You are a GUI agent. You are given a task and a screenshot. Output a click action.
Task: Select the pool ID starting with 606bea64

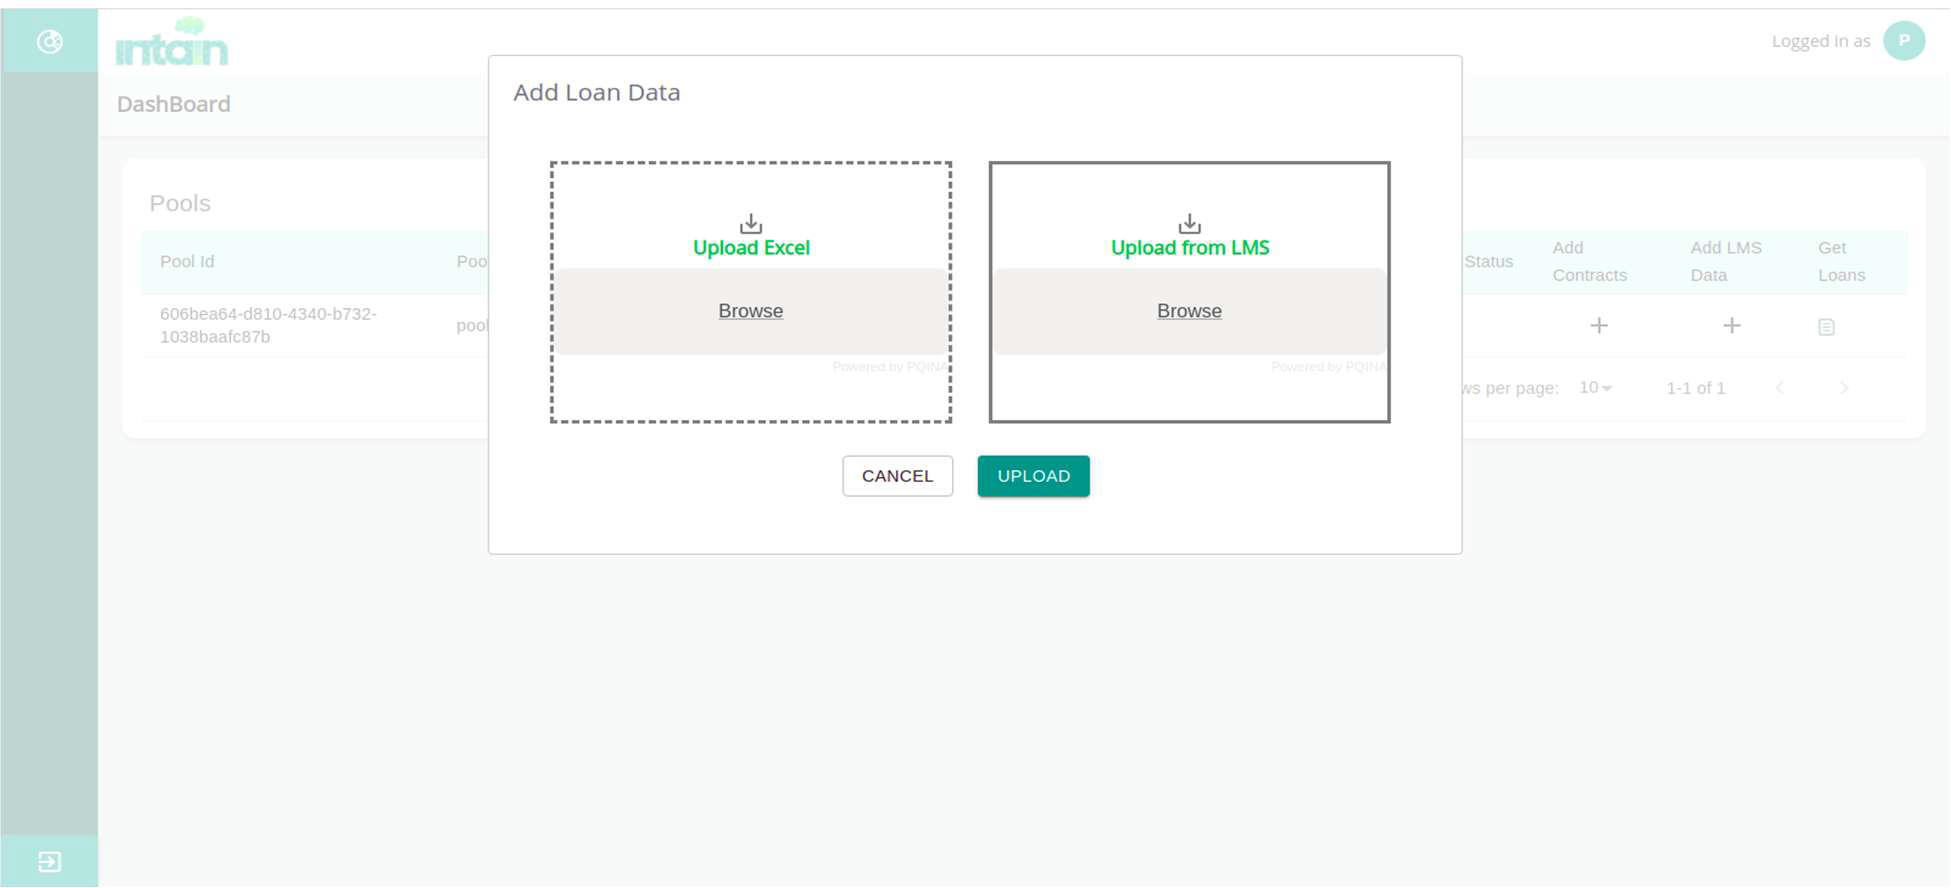(x=268, y=325)
